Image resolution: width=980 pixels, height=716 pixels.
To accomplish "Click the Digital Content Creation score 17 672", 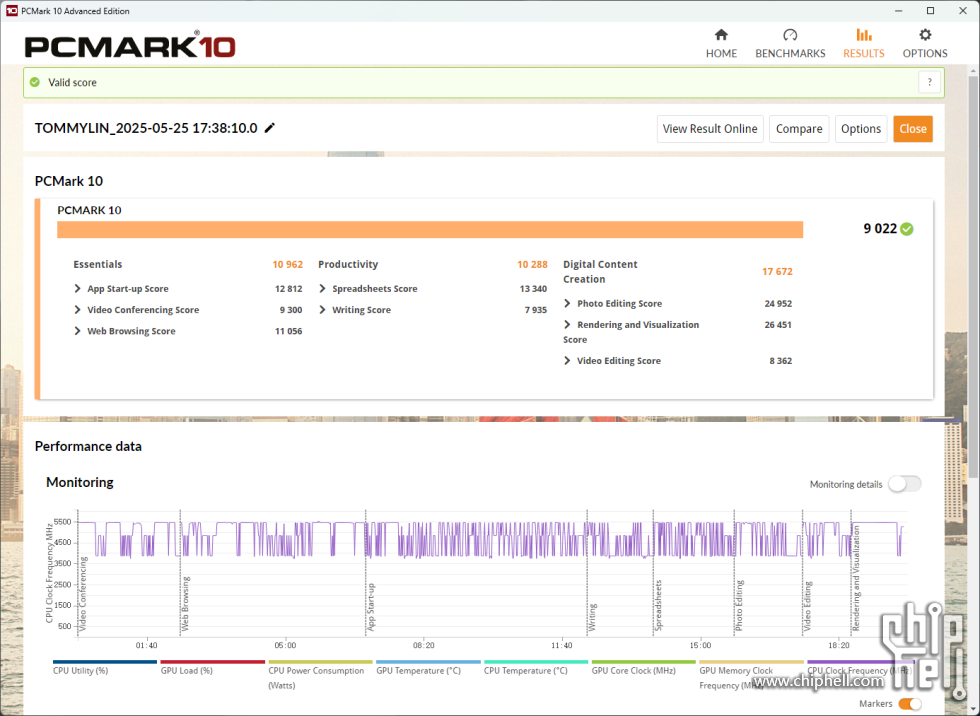I will click(777, 272).
